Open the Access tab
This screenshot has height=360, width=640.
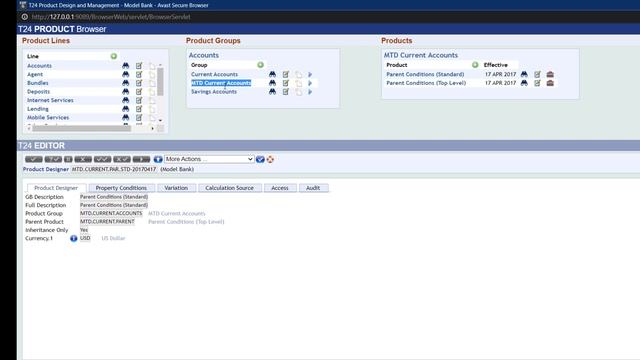coord(280,188)
